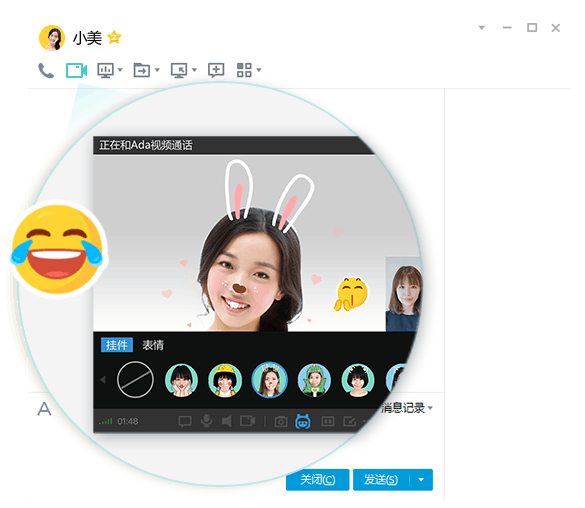
Task: Click the 正在和Ada视频通话 title bar
Action: tap(233, 145)
